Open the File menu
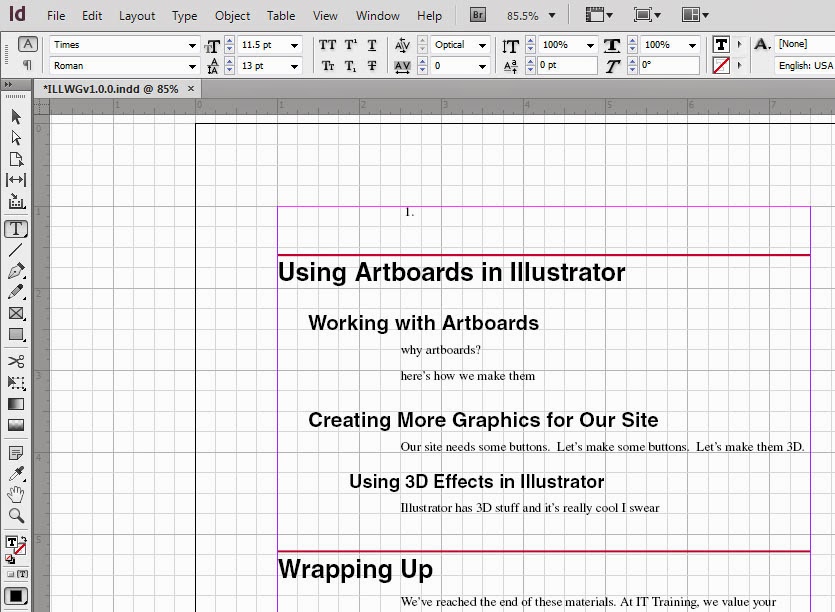This screenshot has height=612, width=835. (56, 16)
